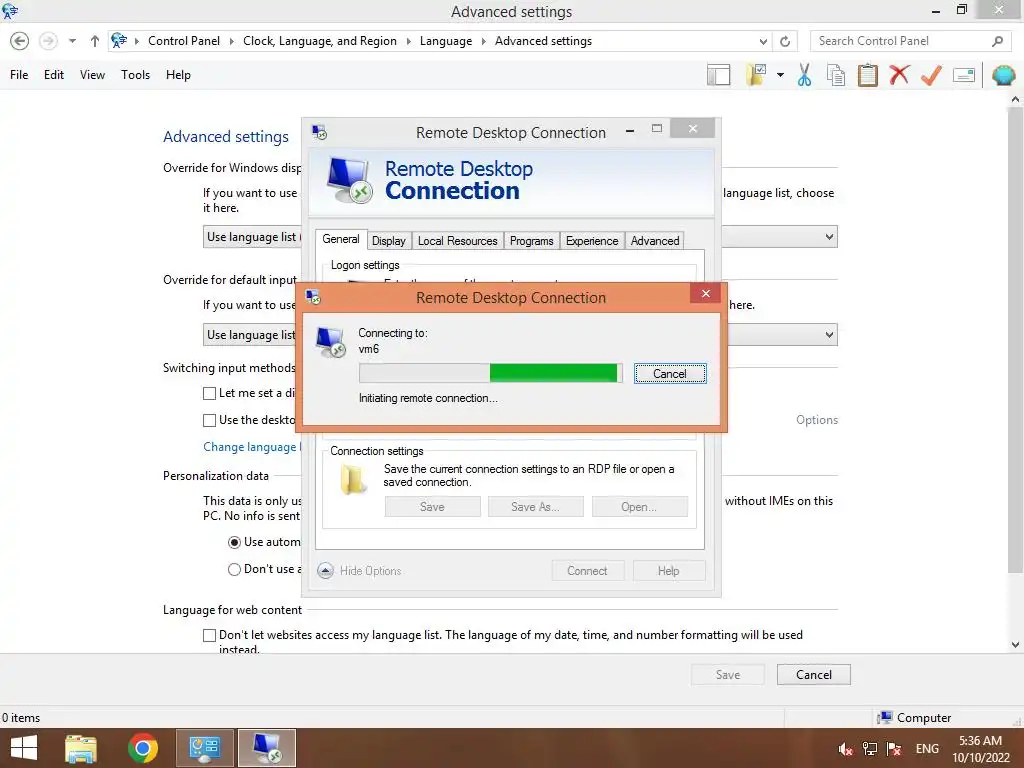This screenshot has height=768, width=1024.
Task: Close the connecting progress dialog
Action: pyautogui.click(x=705, y=293)
